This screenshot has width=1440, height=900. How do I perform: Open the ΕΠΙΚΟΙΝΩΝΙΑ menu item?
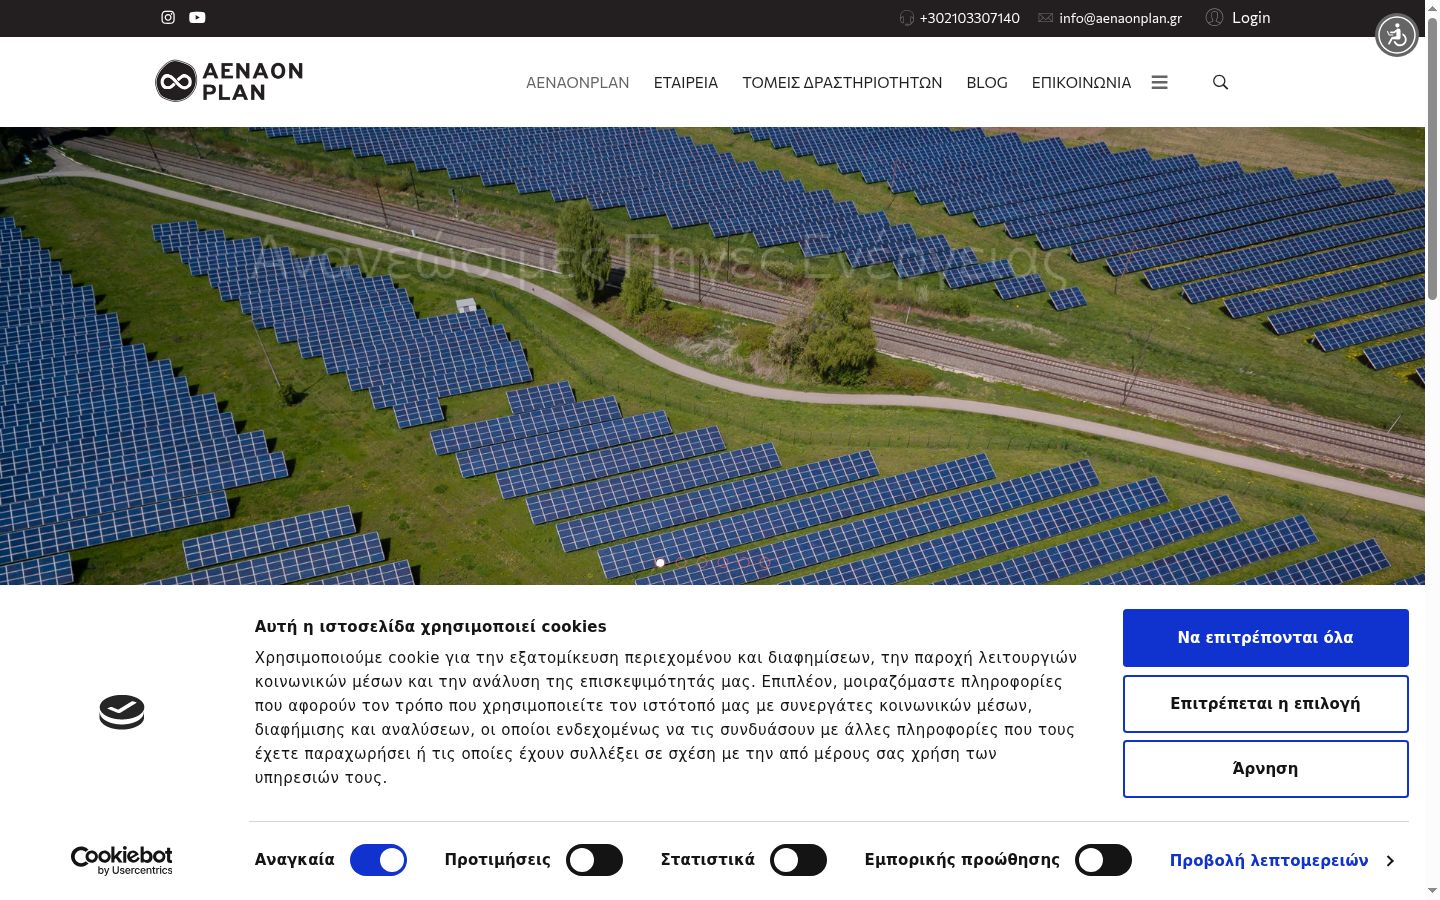point(1081,82)
